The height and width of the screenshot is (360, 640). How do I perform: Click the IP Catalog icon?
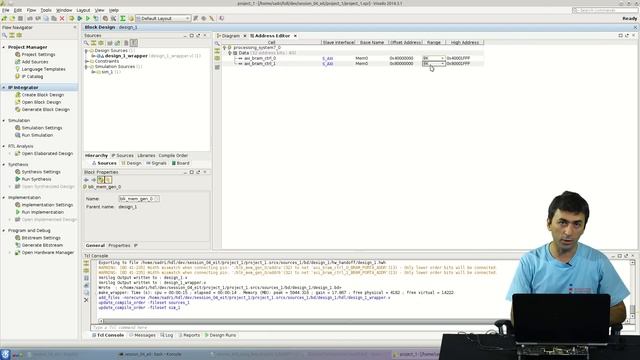18,77
